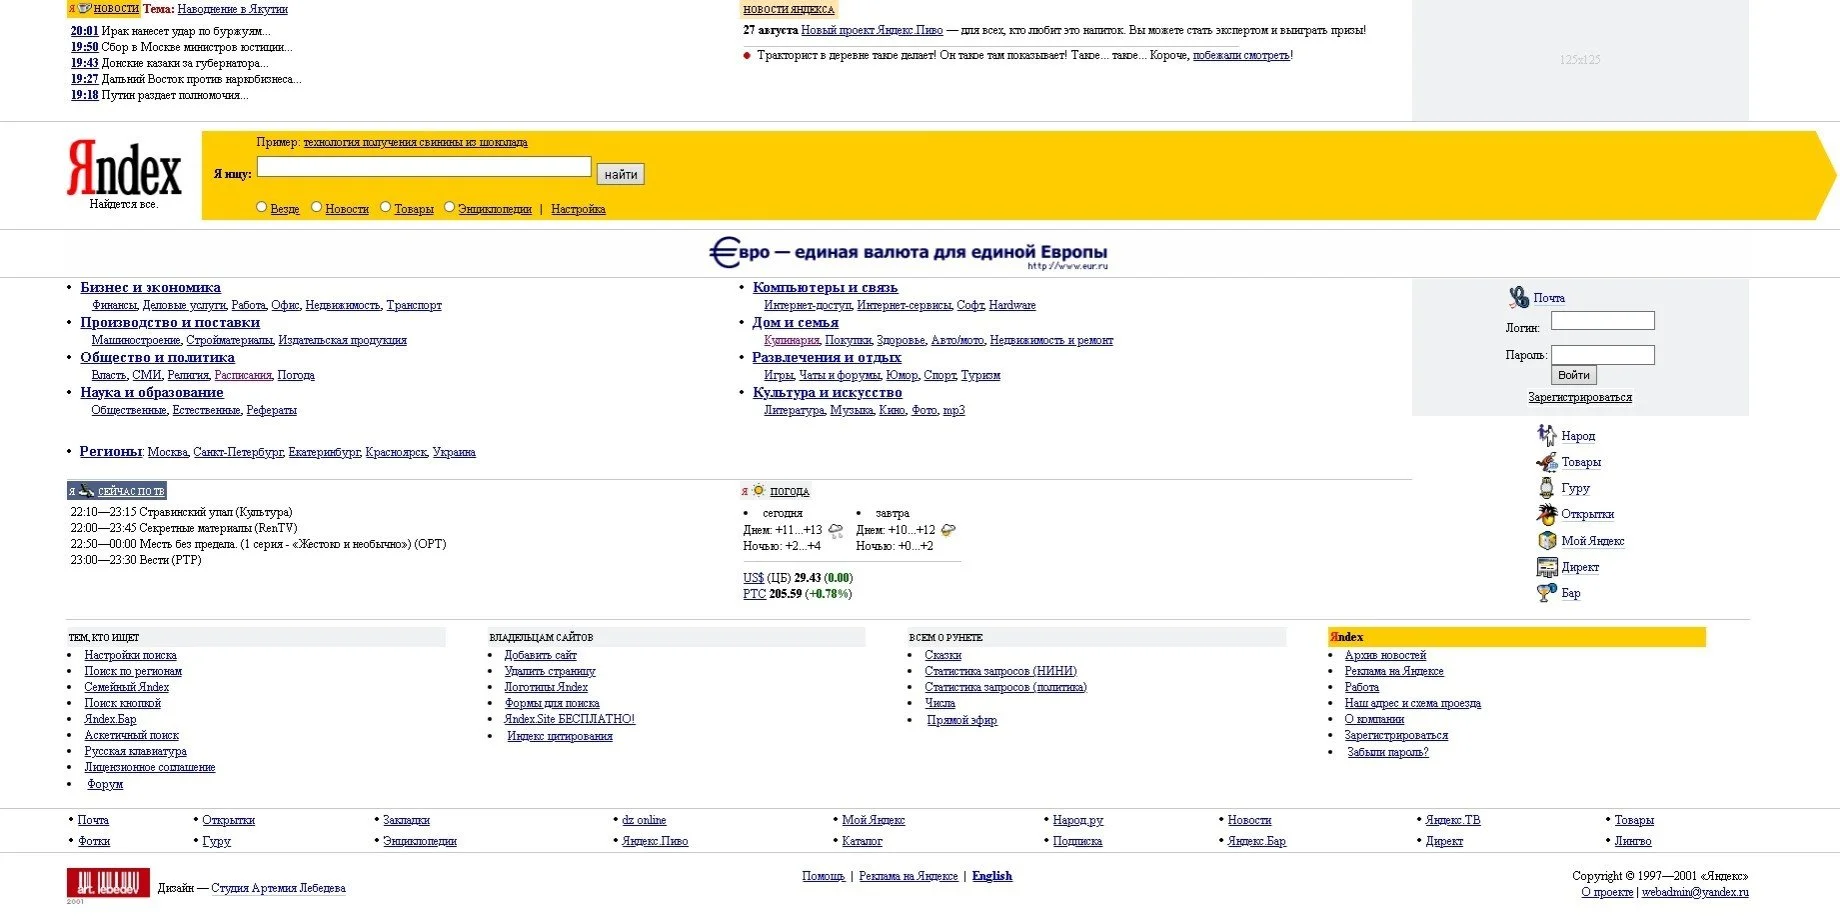Screen dimensions: 1840x923
Task: Open the Новый проект Яндекс.Пиво link
Action: coord(872,30)
